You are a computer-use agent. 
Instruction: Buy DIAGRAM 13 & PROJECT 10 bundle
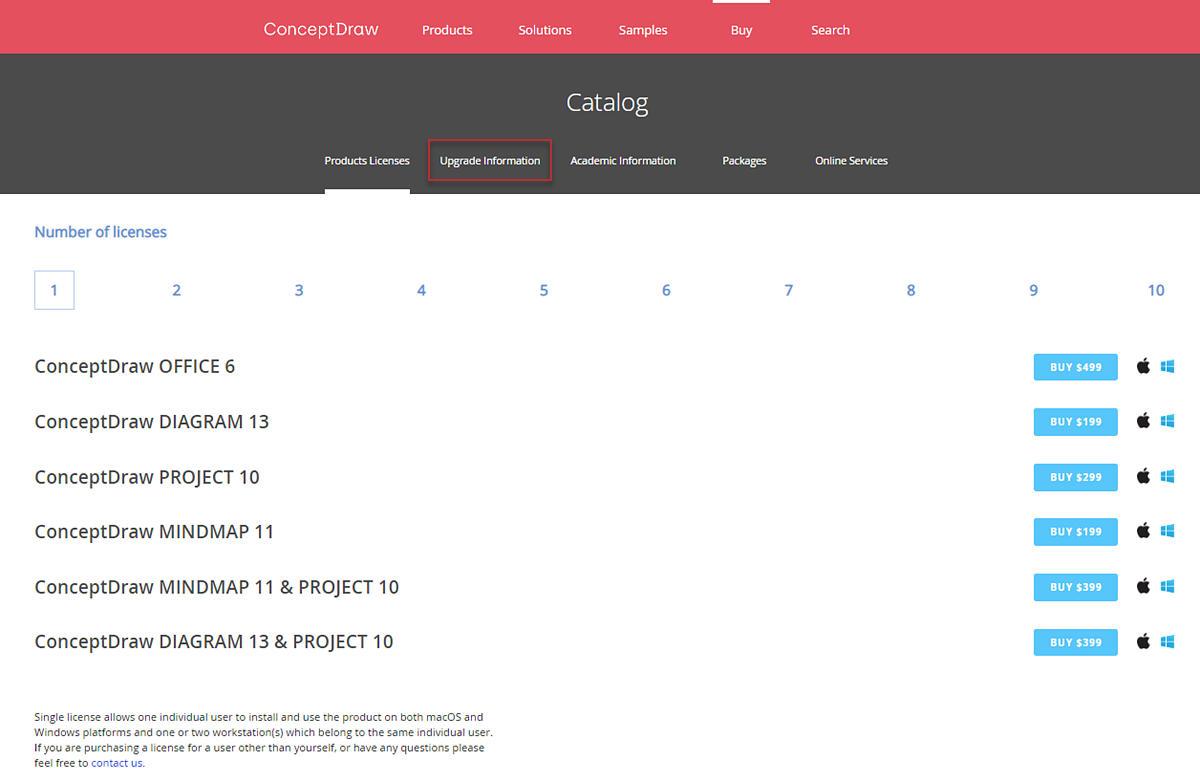(1076, 642)
